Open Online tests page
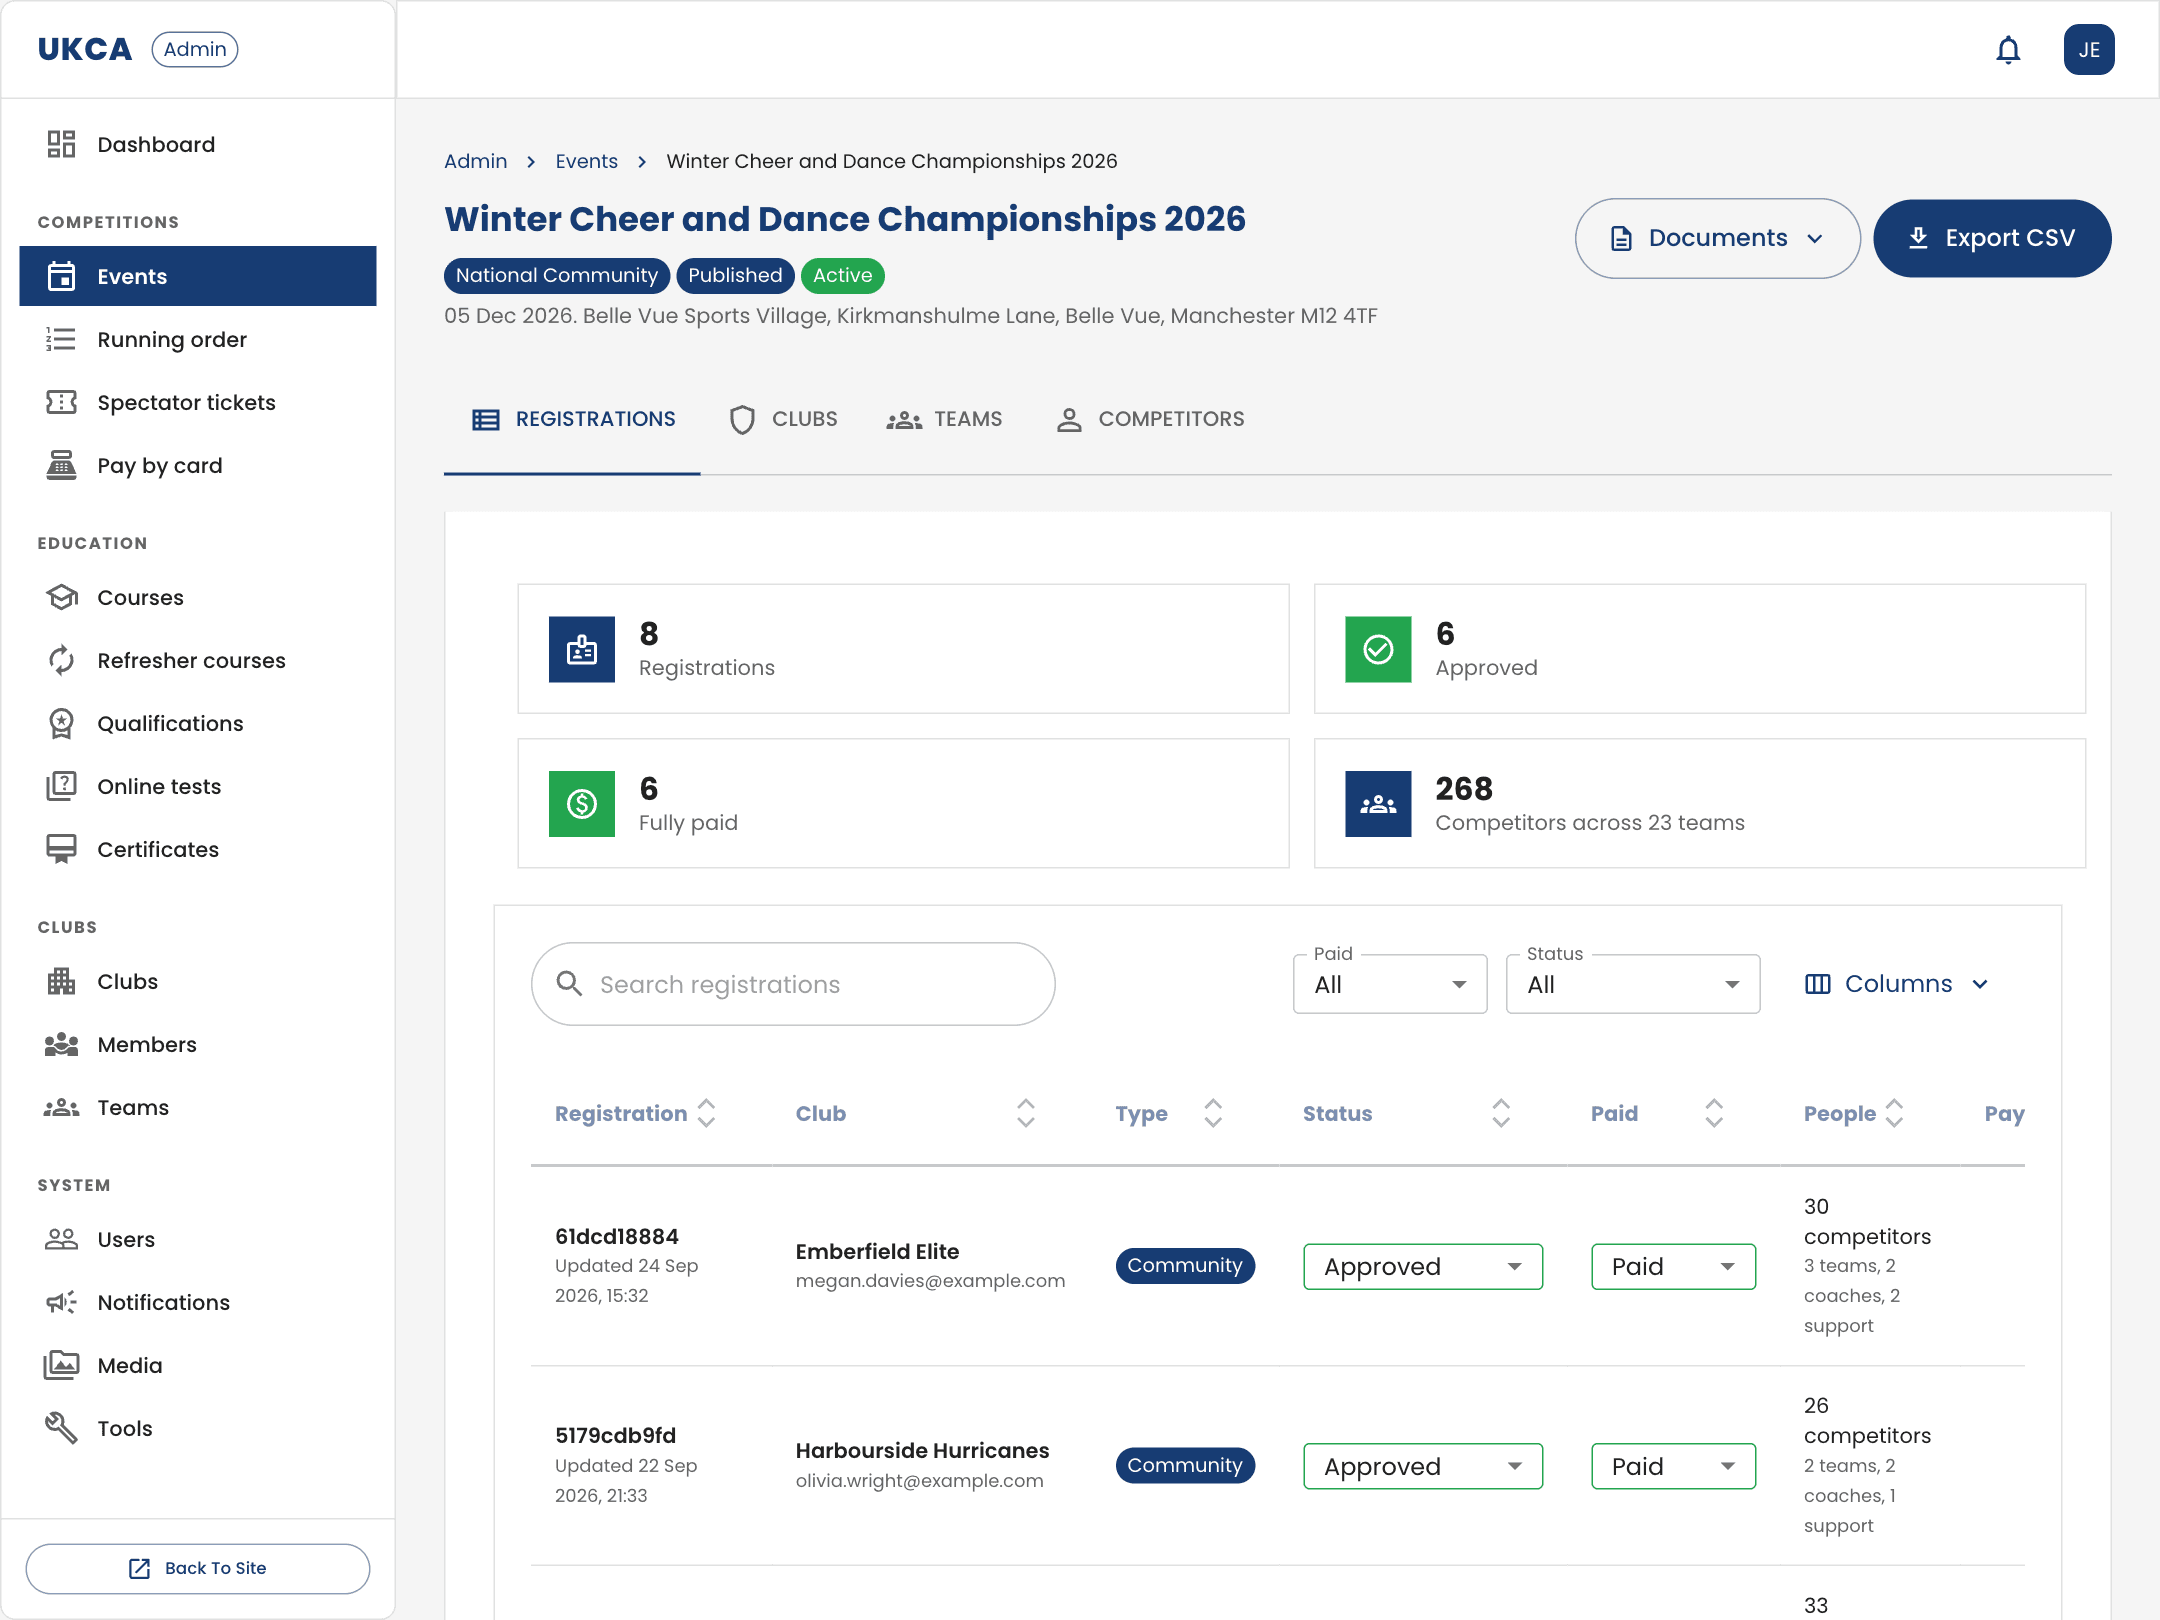2160x1620 pixels. (x=198, y=786)
